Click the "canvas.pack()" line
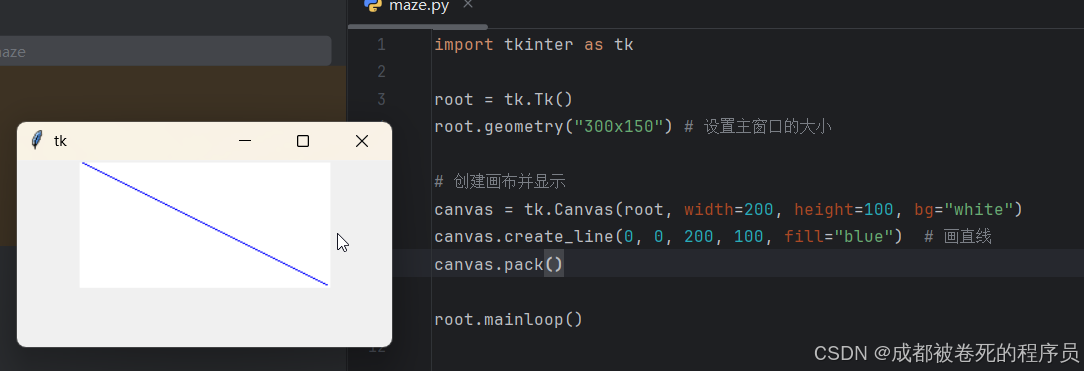The width and height of the screenshot is (1084, 371). pos(499,264)
